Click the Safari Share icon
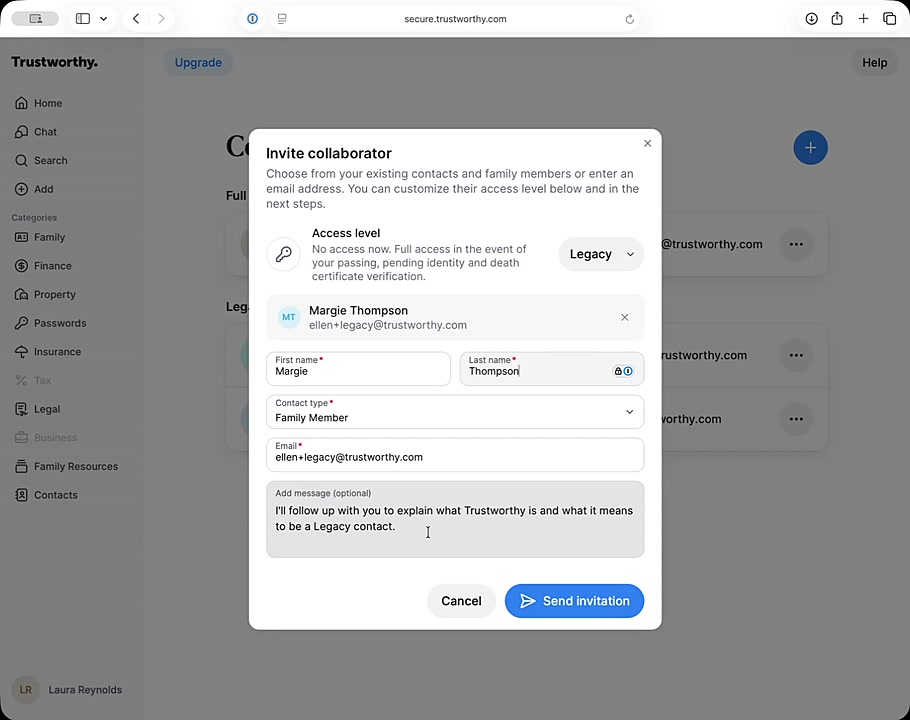This screenshot has width=910, height=720. (837, 19)
